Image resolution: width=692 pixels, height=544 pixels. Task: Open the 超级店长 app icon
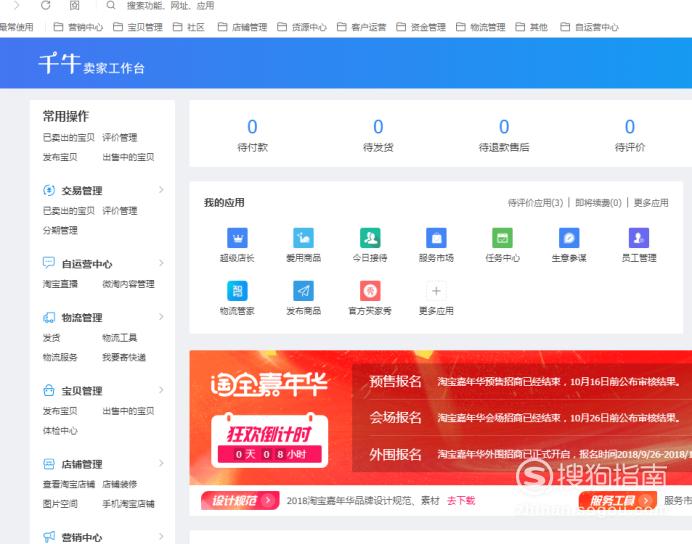(x=237, y=238)
